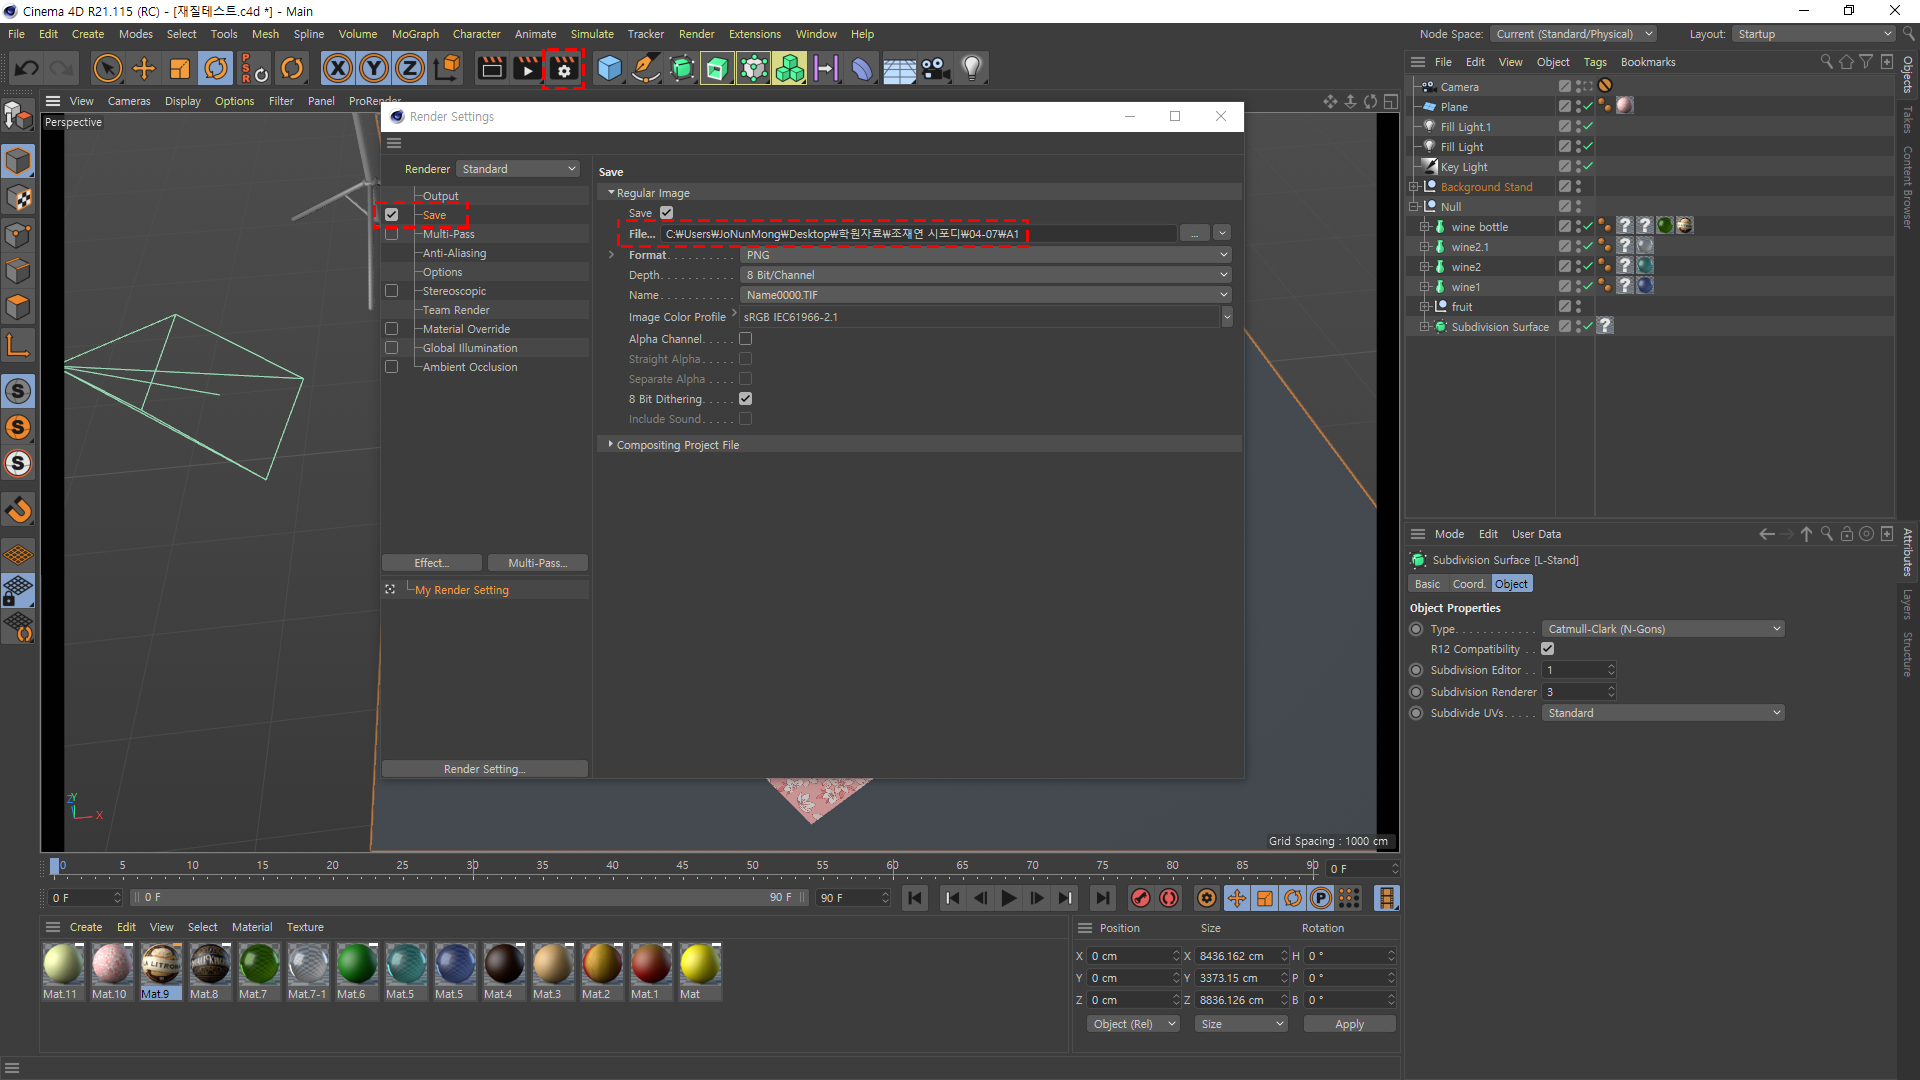Open Edit Render Settings toolbar icon
This screenshot has width=1920, height=1080.
click(563, 69)
